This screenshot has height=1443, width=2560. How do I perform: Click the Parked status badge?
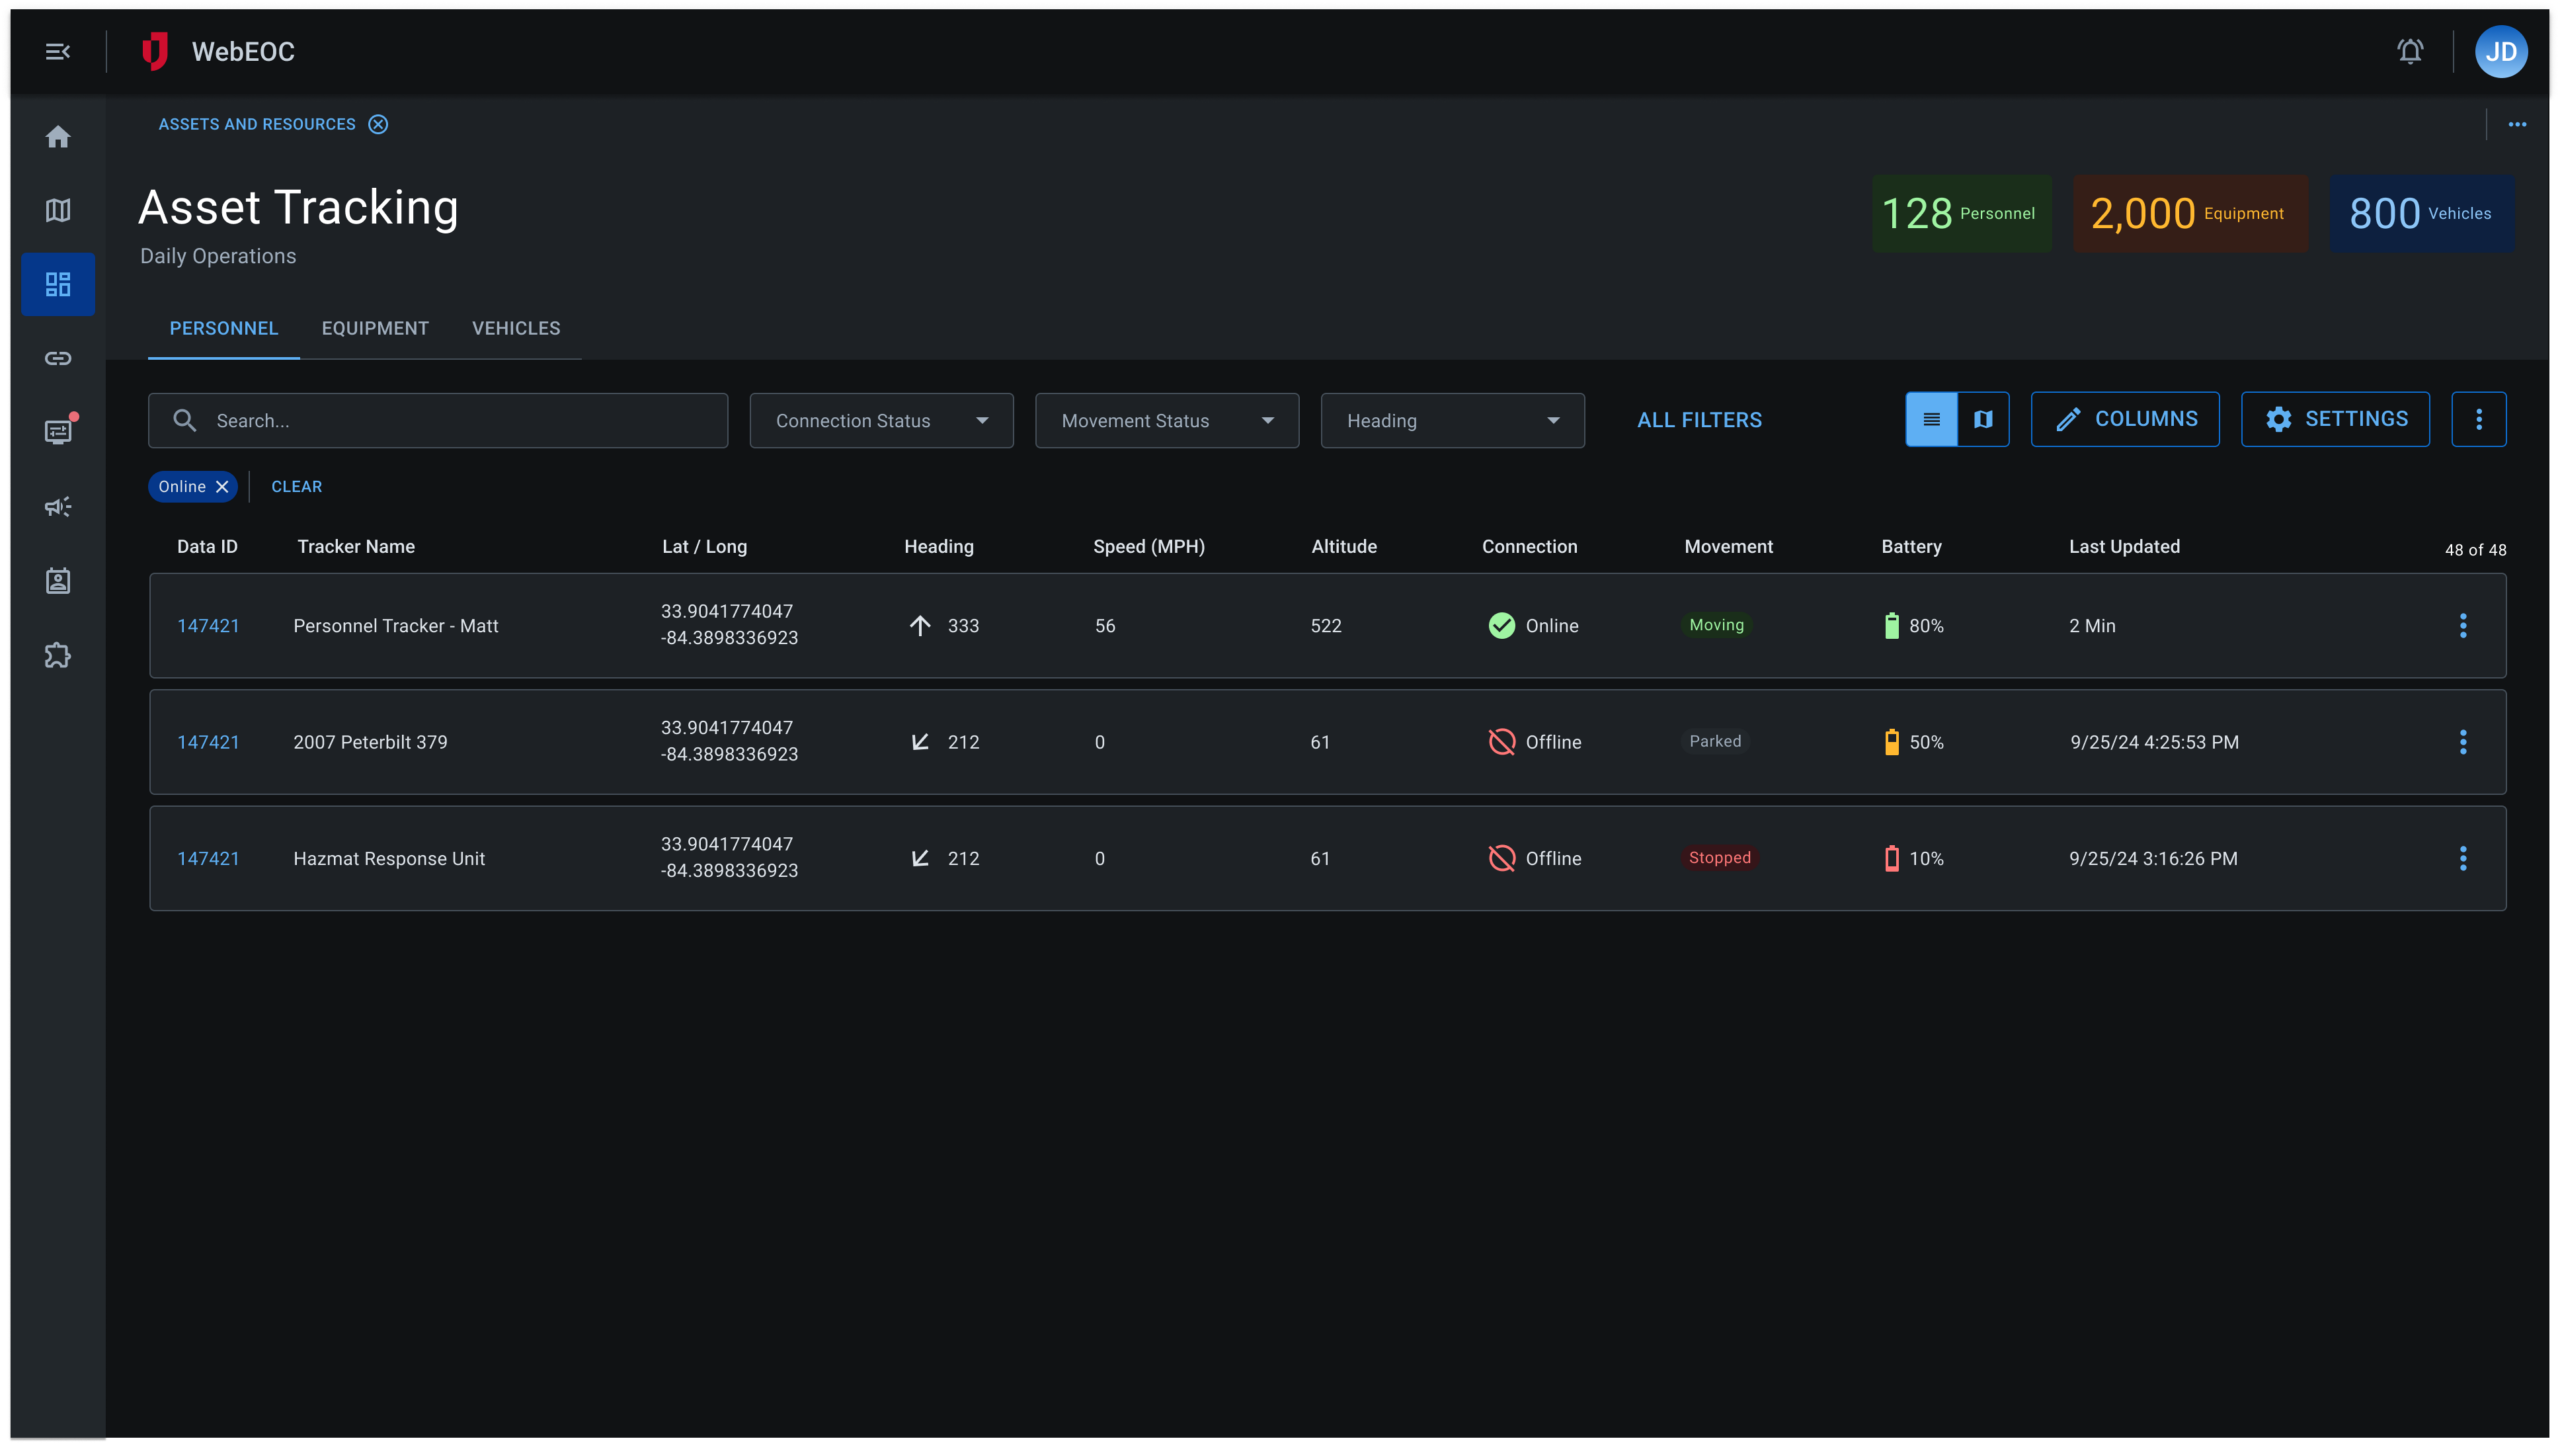point(1715,741)
